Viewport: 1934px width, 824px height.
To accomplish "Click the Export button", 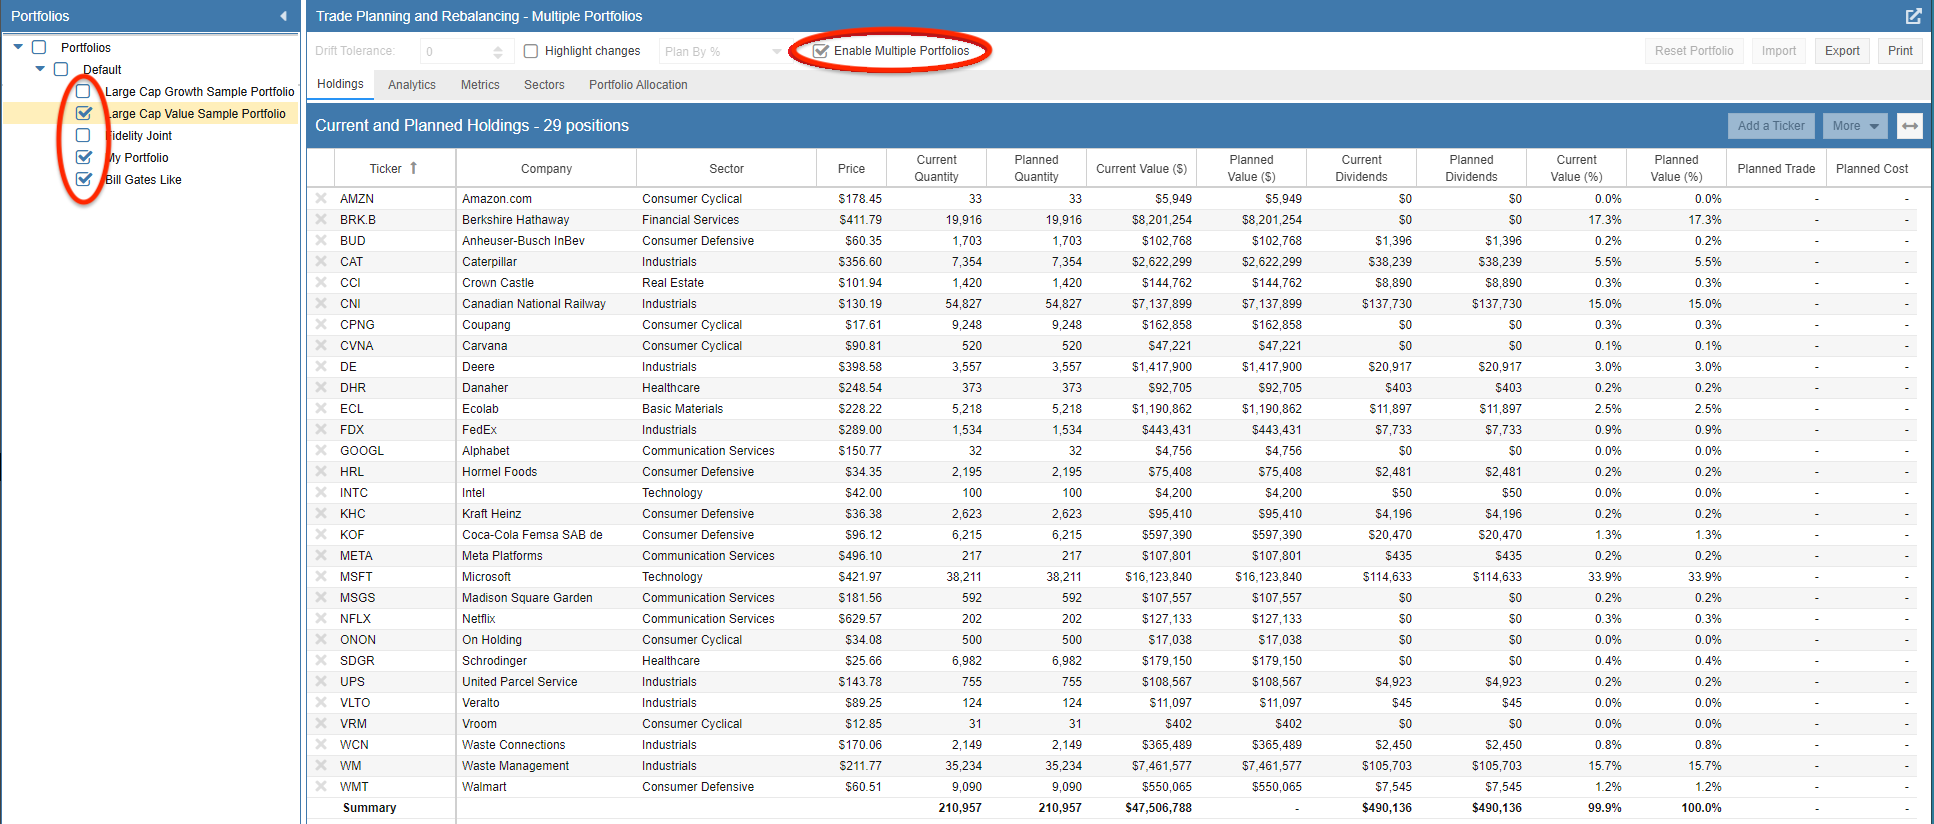I will (x=1842, y=51).
